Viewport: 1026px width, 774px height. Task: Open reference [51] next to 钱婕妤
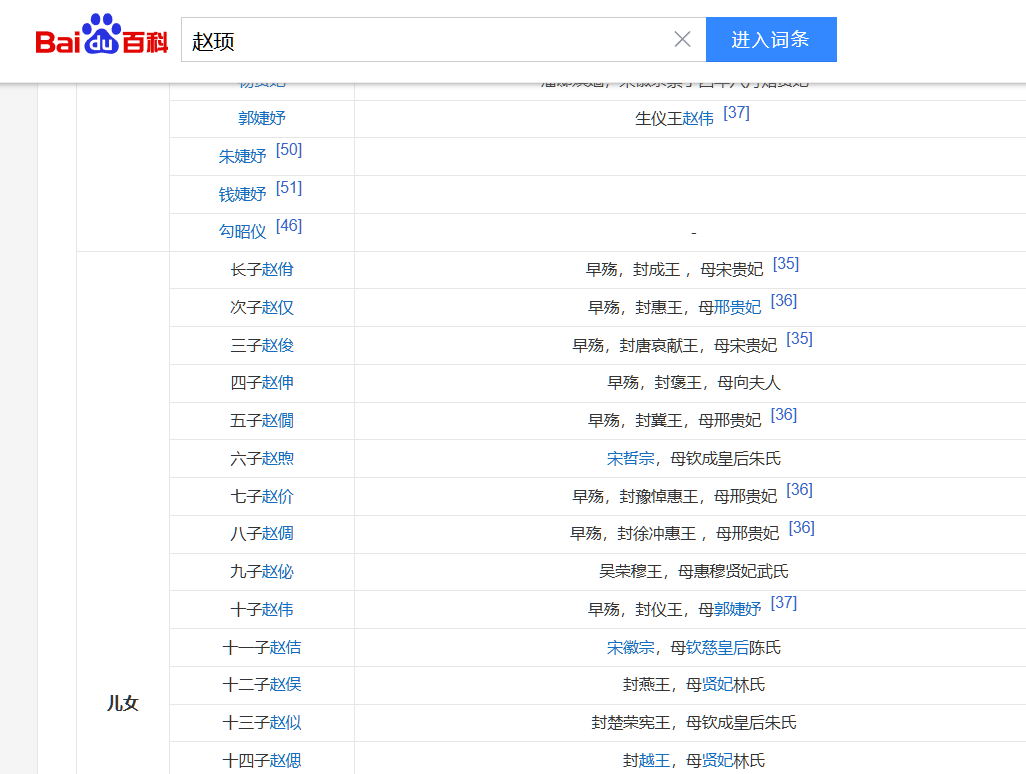(289, 188)
